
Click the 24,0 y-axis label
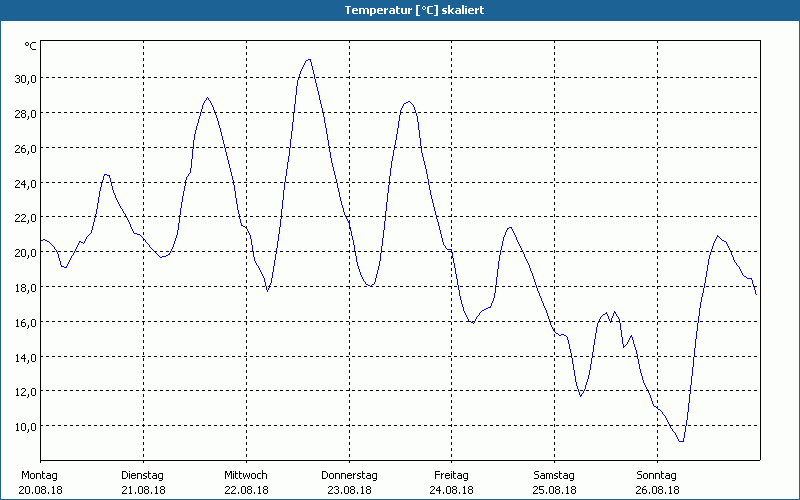25,183
